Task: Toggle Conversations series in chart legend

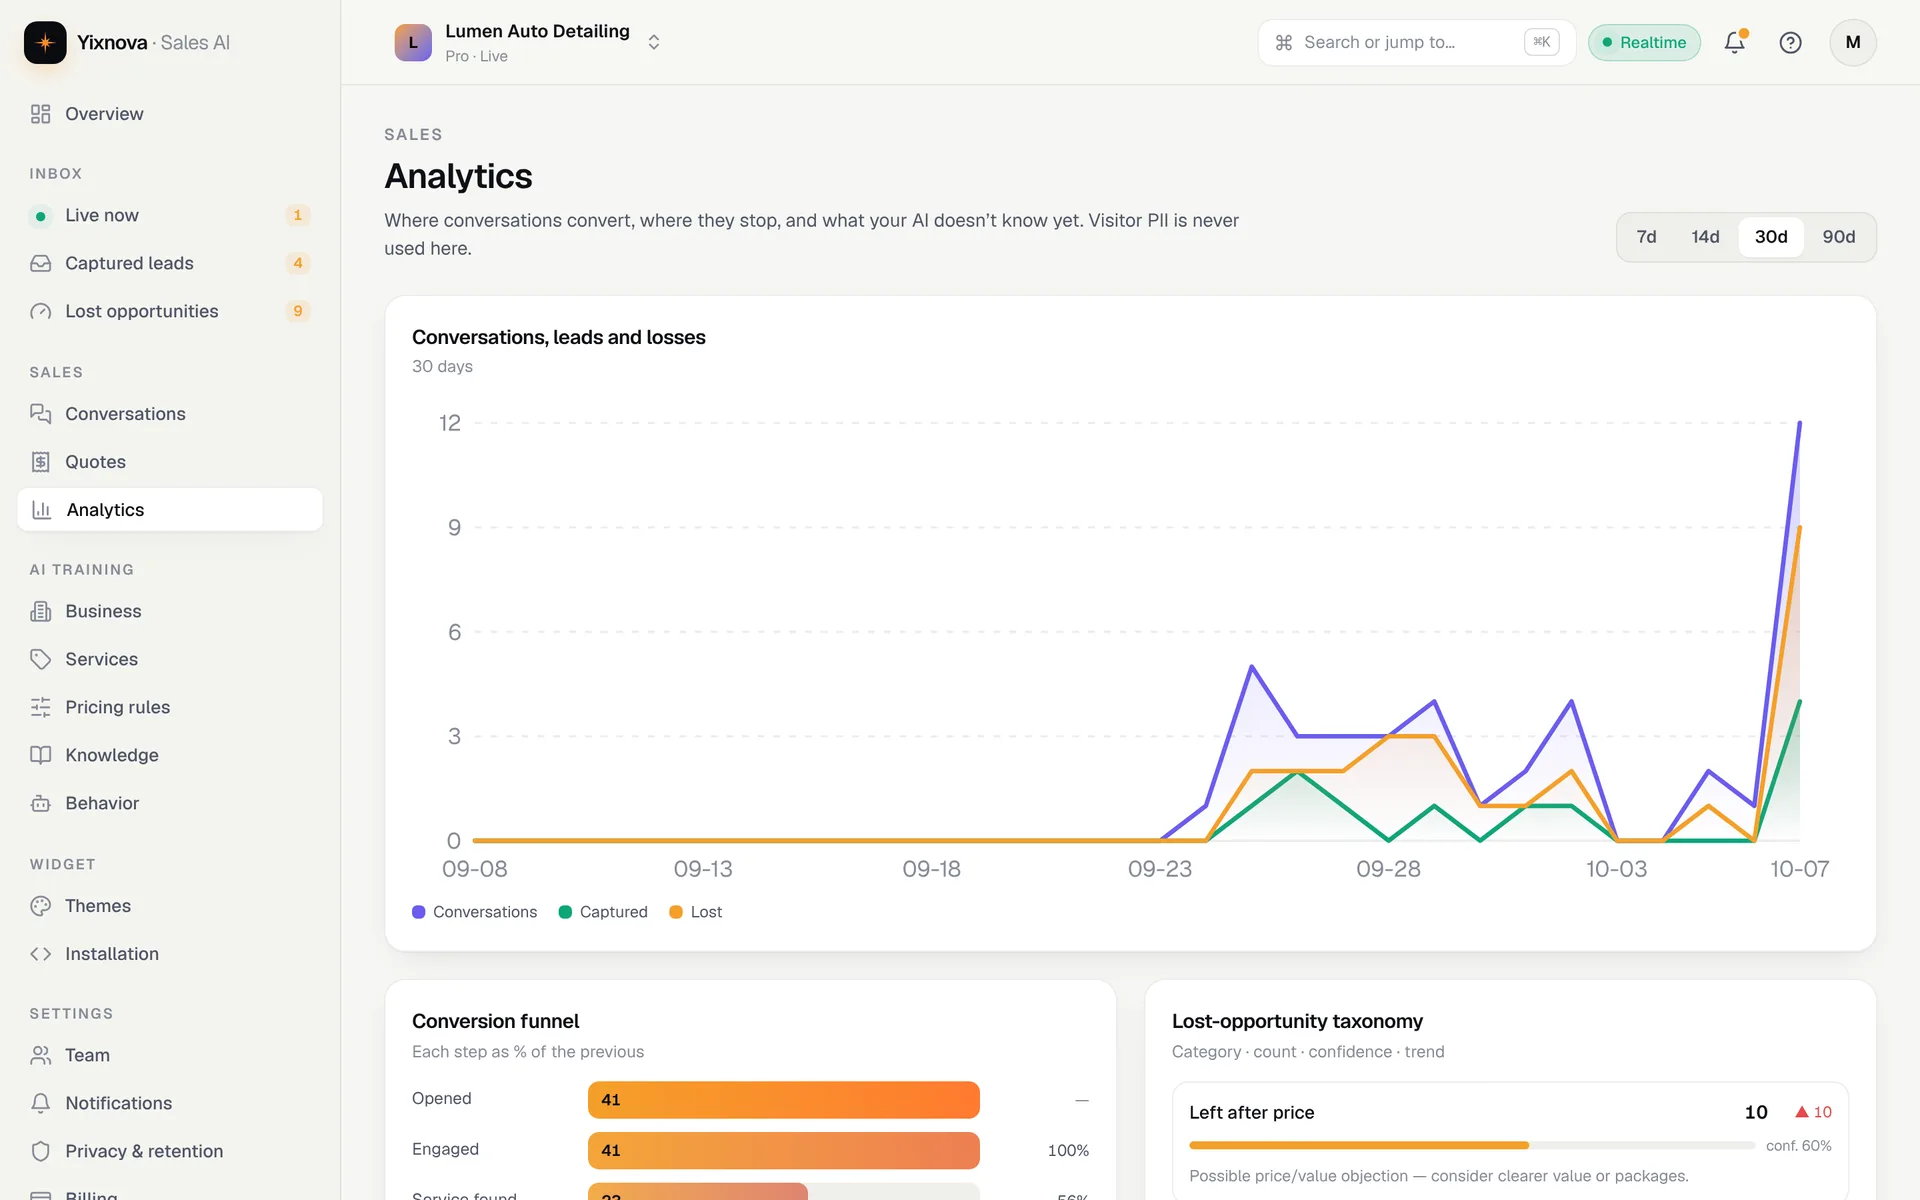Action: pyautogui.click(x=474, y=912)
